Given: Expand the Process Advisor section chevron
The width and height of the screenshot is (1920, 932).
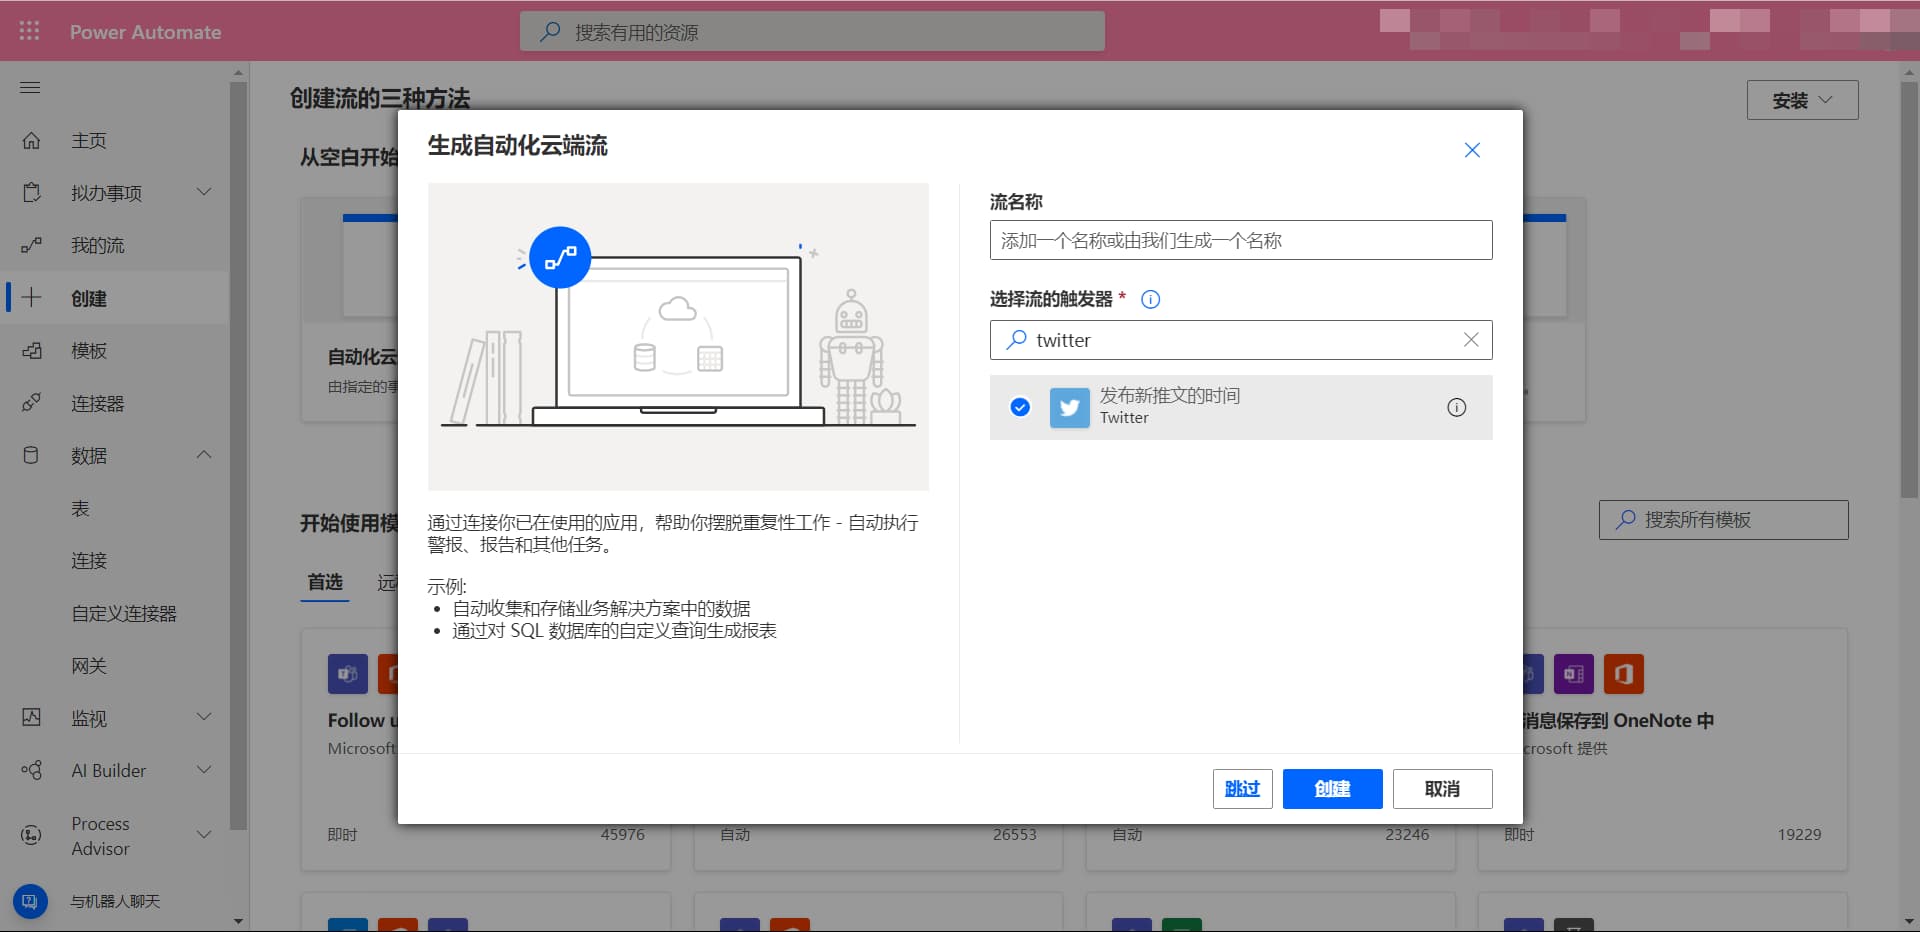Looking at the screenshot, I should [204, 835].
